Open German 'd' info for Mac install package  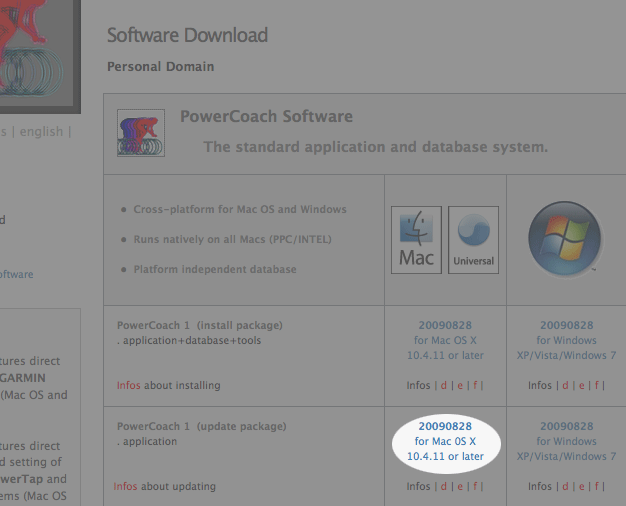pyautogui.click(x=444, y=385)
